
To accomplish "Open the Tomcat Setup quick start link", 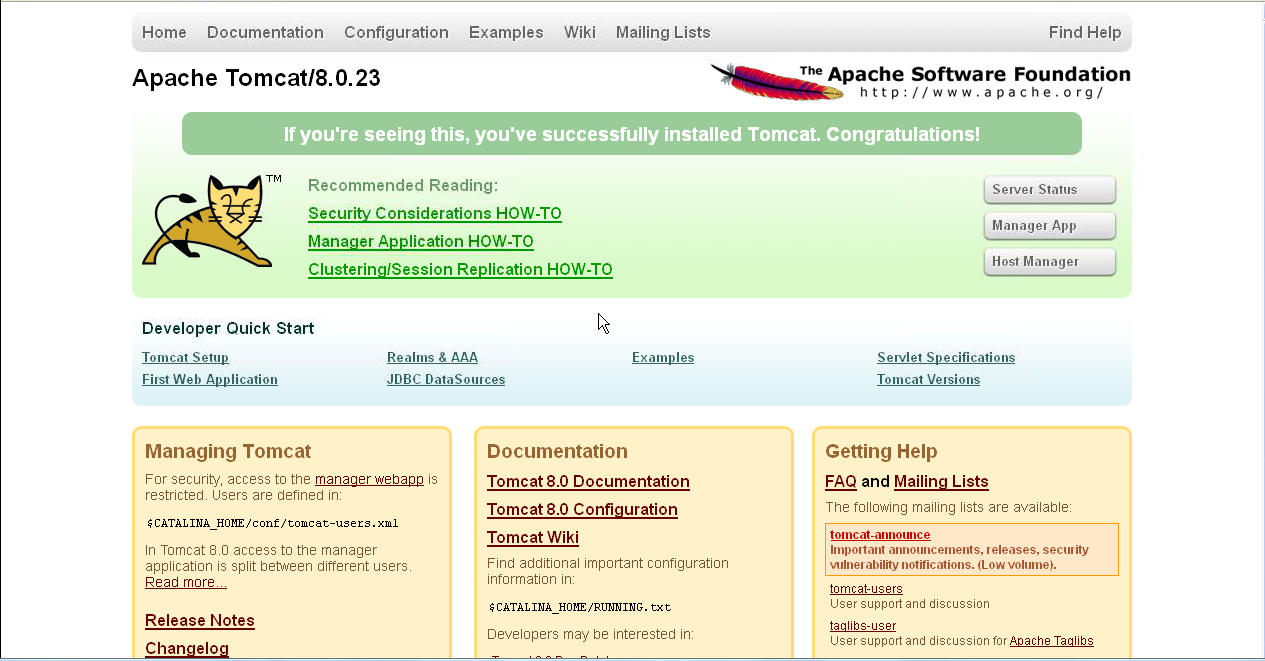I will [185, 357].
